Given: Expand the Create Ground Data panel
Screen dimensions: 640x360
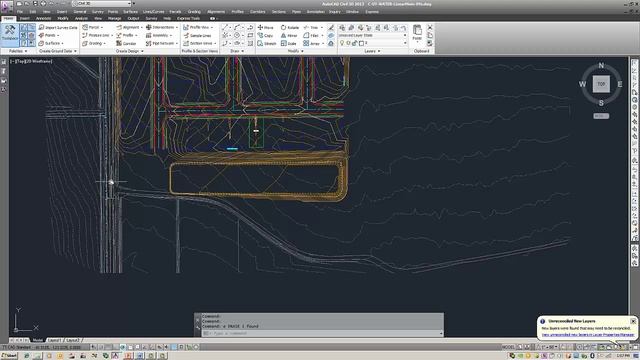Looking at the screenshot, I should tap(58, 51).
